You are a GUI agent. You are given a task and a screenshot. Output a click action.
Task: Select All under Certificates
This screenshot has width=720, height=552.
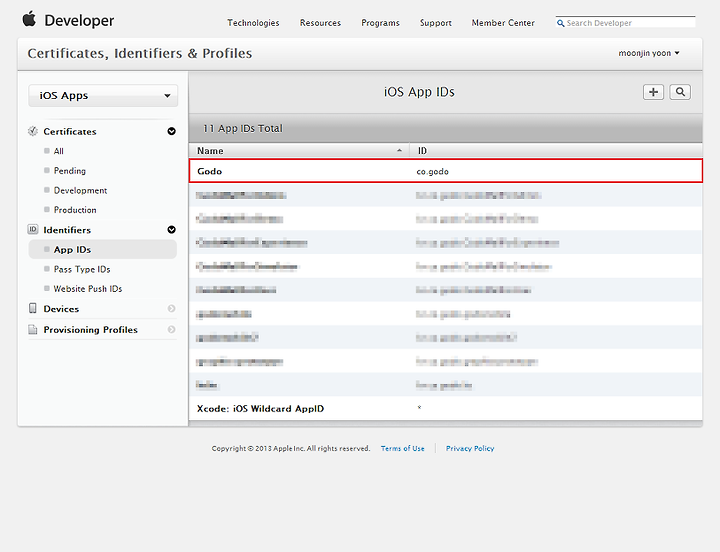(58, 151)
